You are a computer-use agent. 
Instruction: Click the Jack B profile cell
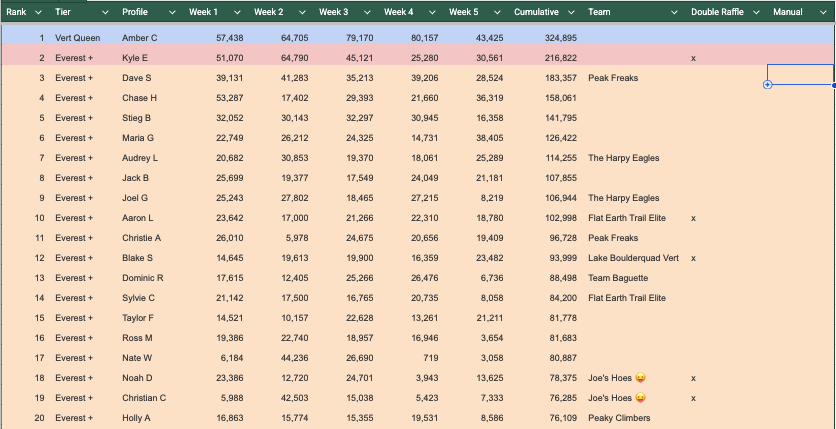(135, 178)
